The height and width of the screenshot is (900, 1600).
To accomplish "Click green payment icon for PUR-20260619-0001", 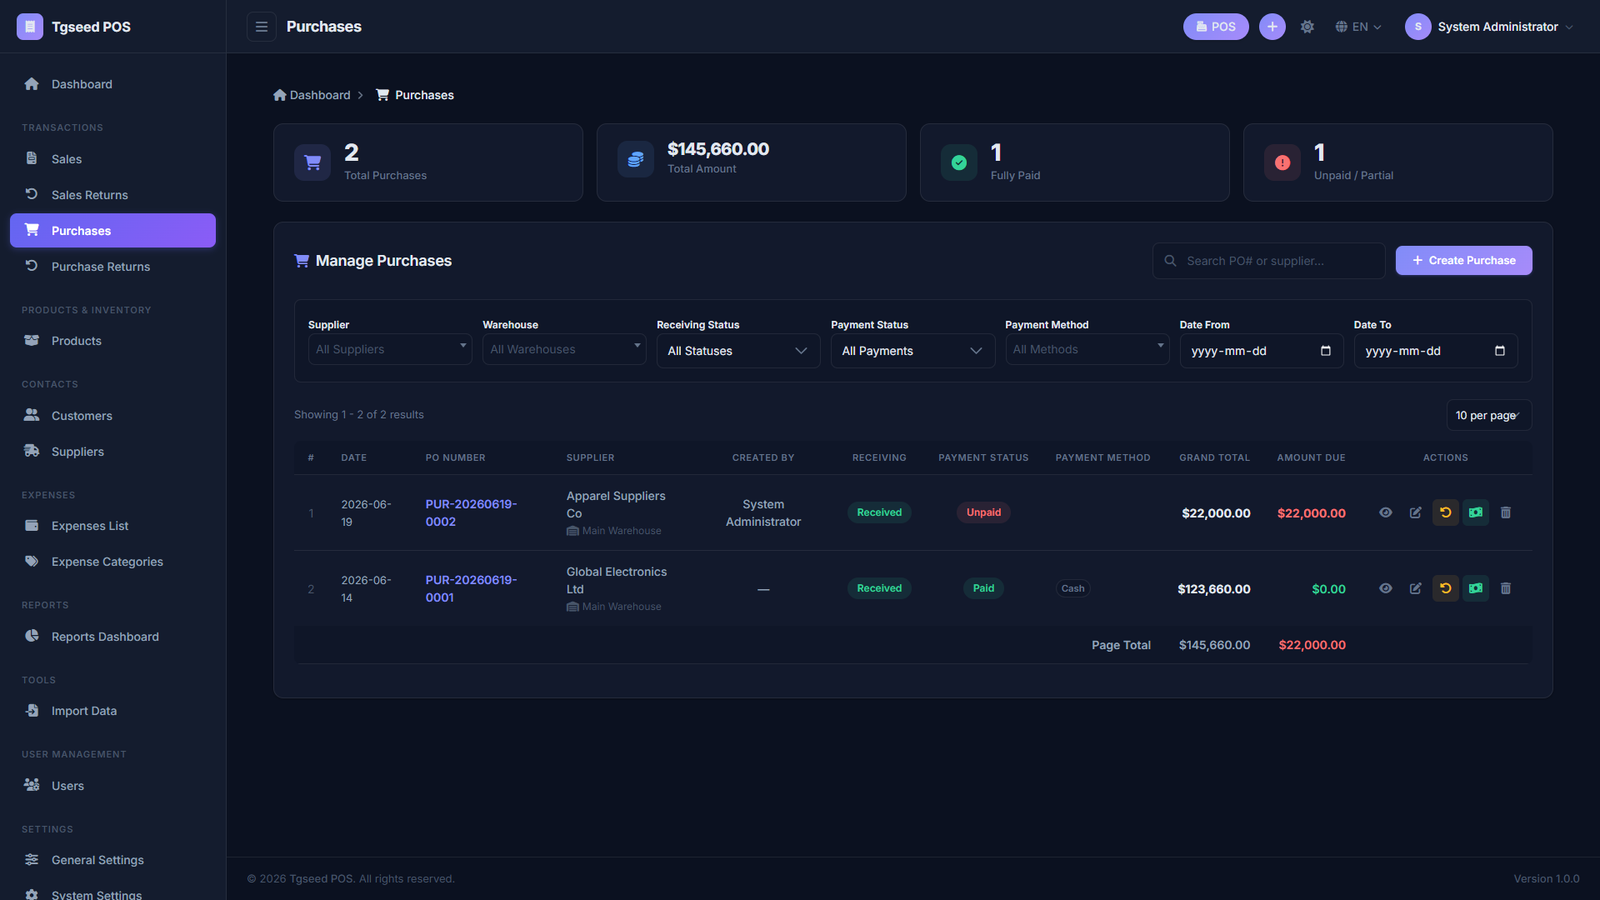I will pos(1475,589).
